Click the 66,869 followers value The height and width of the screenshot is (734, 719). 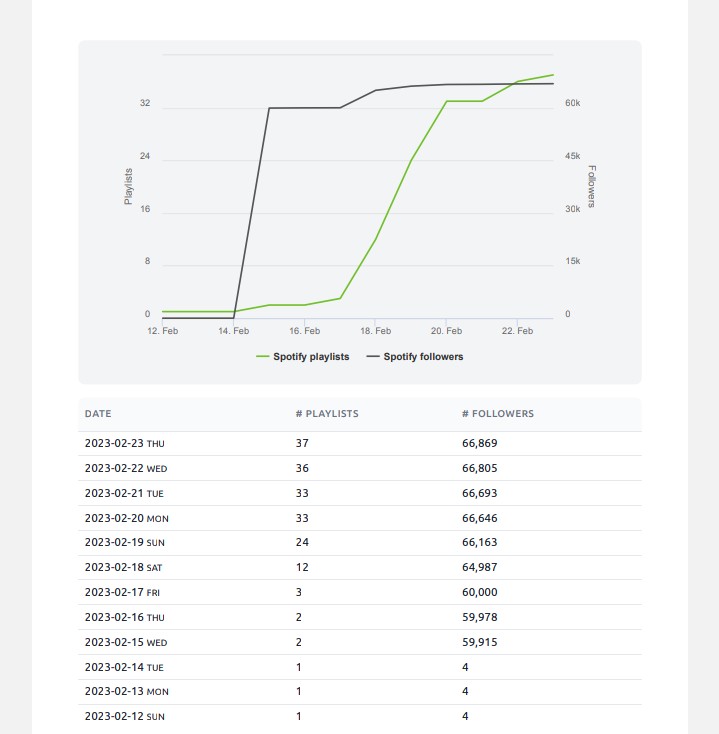pyautogui.click(x=479, y=443)
